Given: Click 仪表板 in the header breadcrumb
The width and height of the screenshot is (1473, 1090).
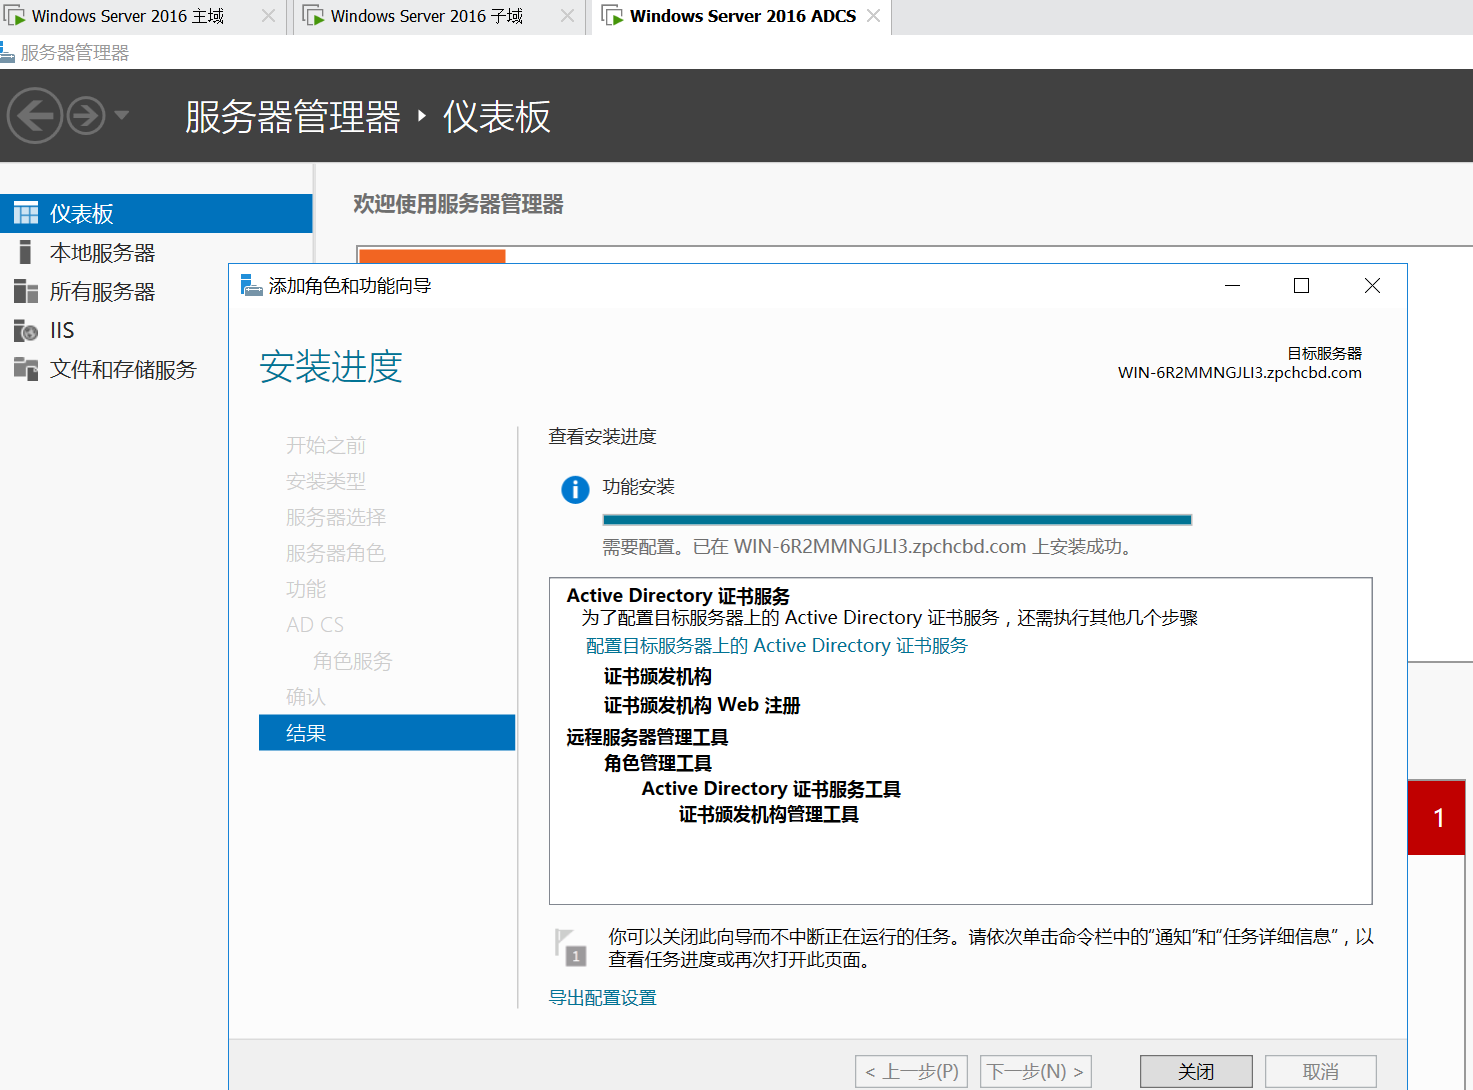Looking at the screenshot, I should point(497,117).
